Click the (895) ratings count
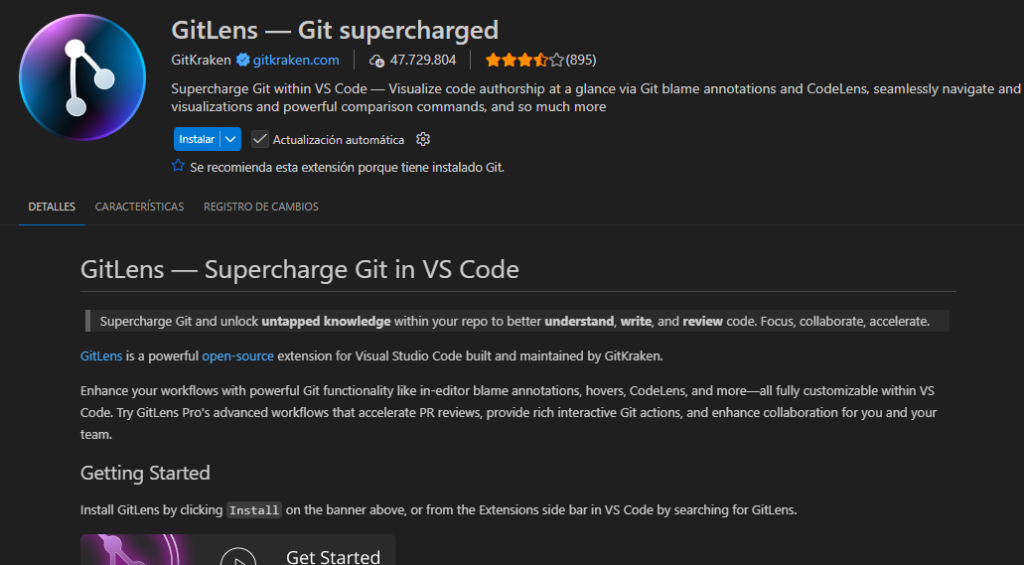Screen dimensions: 1024x565 (581, 60)
